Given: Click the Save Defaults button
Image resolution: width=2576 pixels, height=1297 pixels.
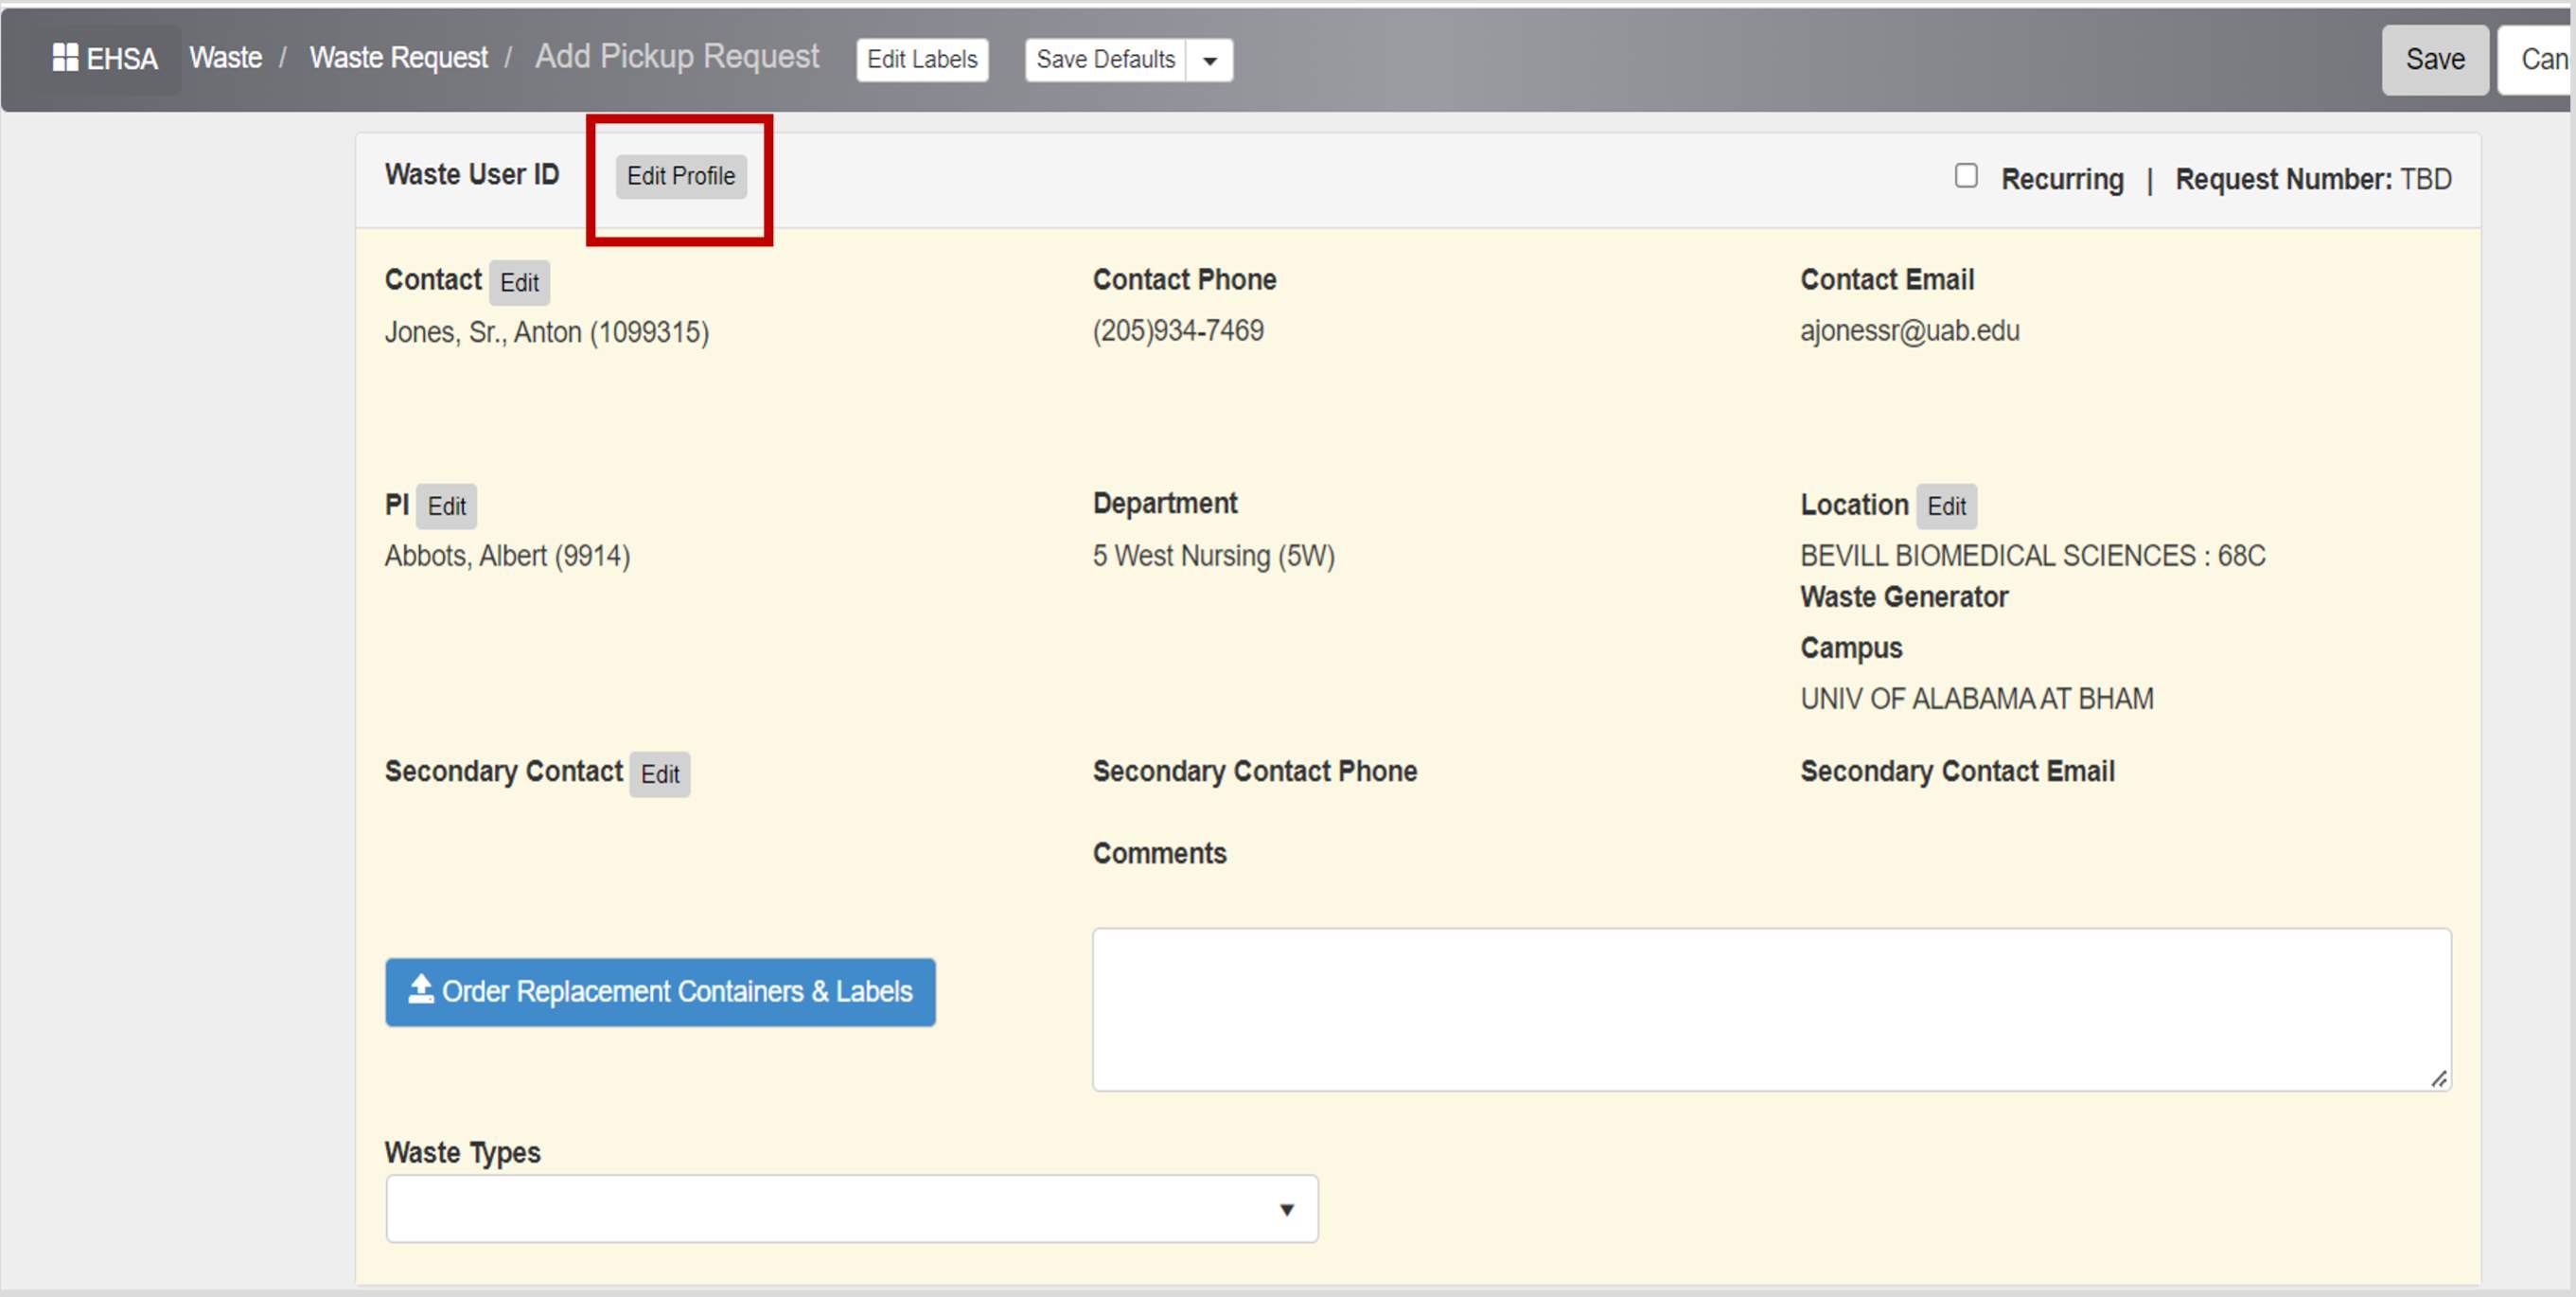Looking at the screenshot, I should pos(1105,60).
